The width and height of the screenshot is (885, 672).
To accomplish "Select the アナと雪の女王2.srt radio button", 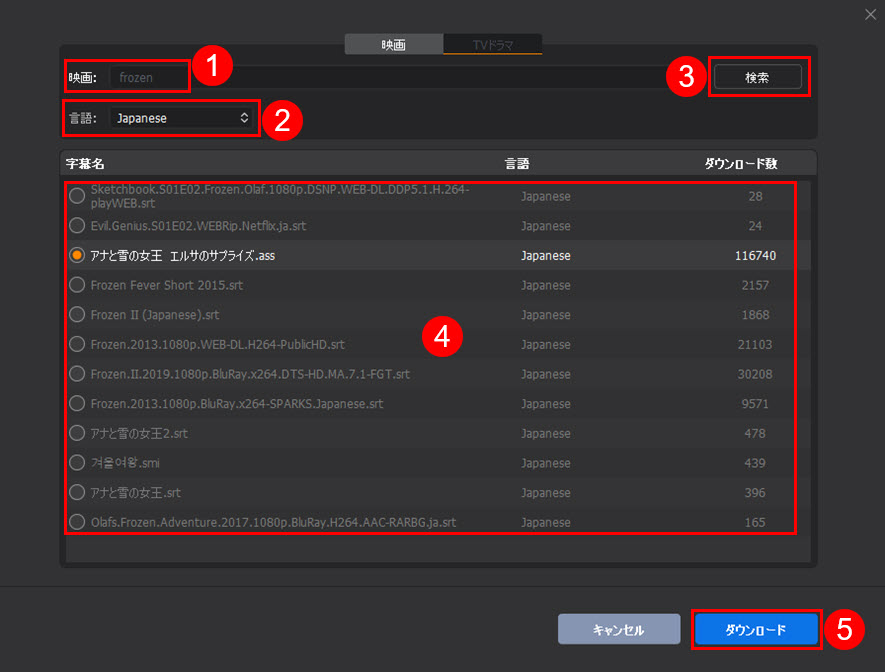I will pos(77,434).
